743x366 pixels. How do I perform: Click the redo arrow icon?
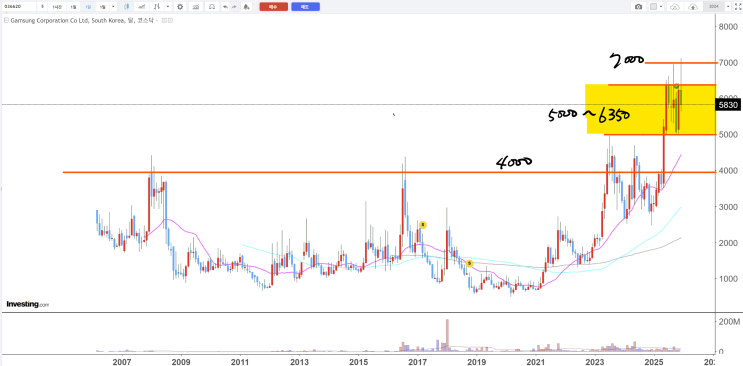pos(234,7)
